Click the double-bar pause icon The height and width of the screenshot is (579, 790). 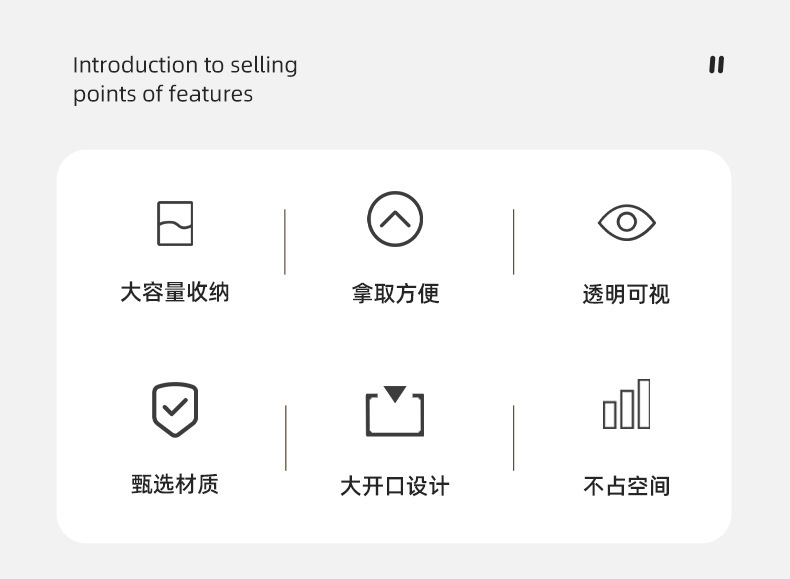(716, 65)
